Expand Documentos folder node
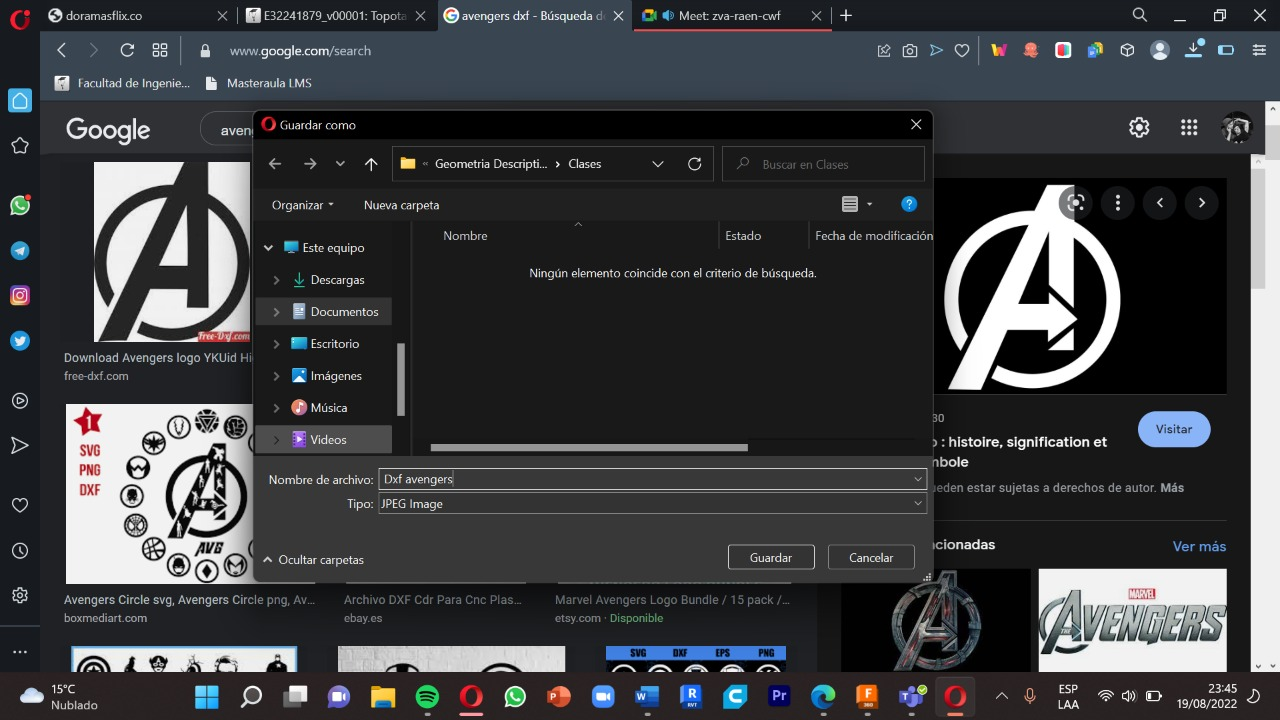The width and height of the screenshot is (1280, 720). (277, 312)
